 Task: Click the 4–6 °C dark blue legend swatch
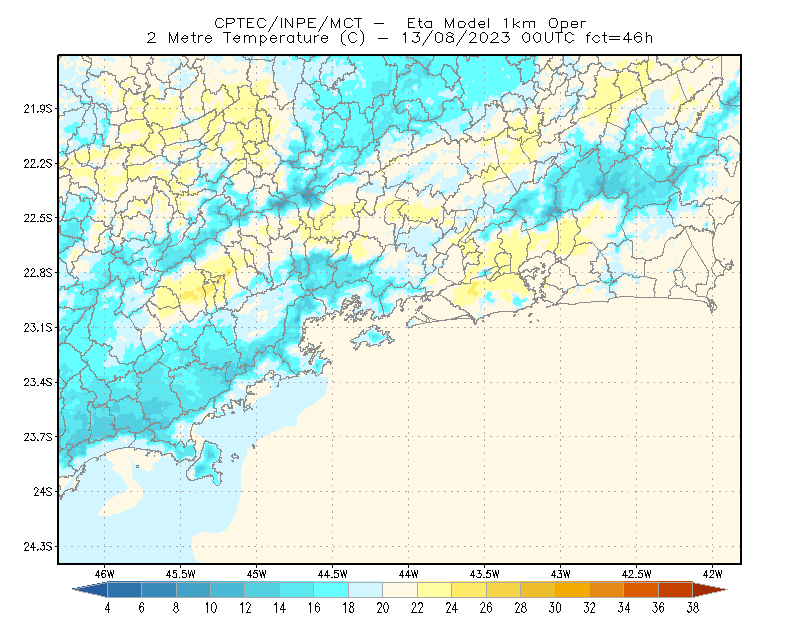pyautogui.click(x=124, y=589)
